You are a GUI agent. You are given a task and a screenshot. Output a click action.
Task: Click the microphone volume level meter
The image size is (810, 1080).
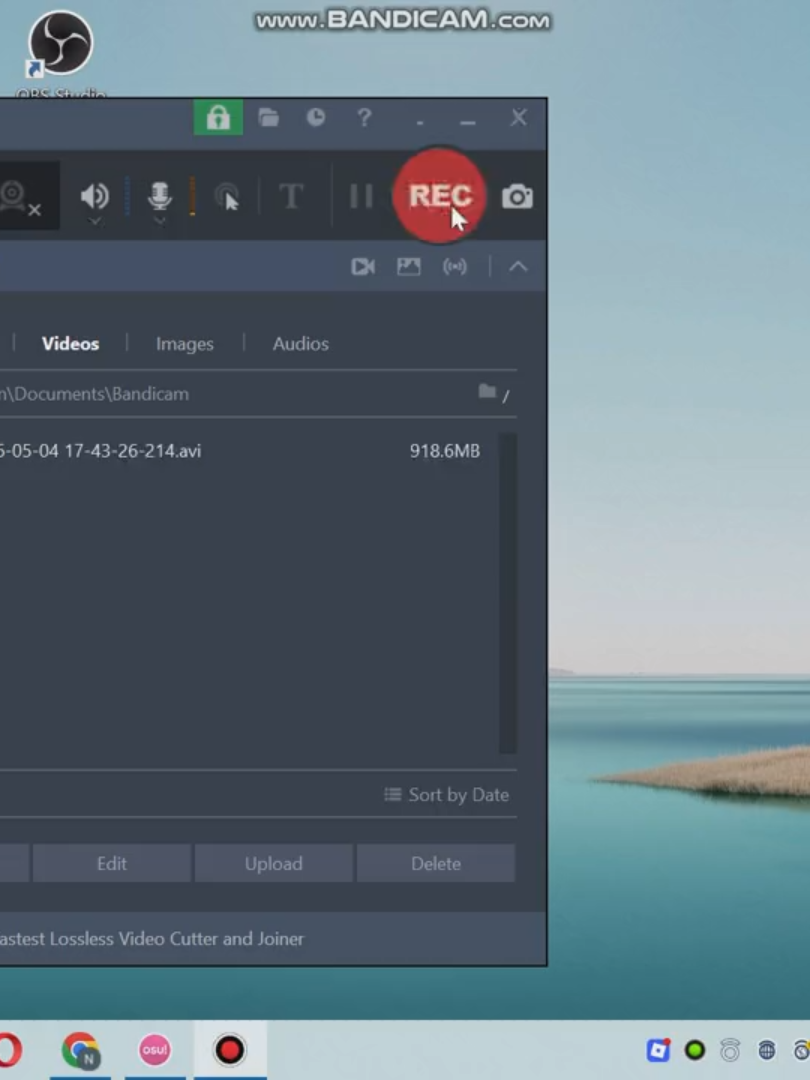coord(192,196)
